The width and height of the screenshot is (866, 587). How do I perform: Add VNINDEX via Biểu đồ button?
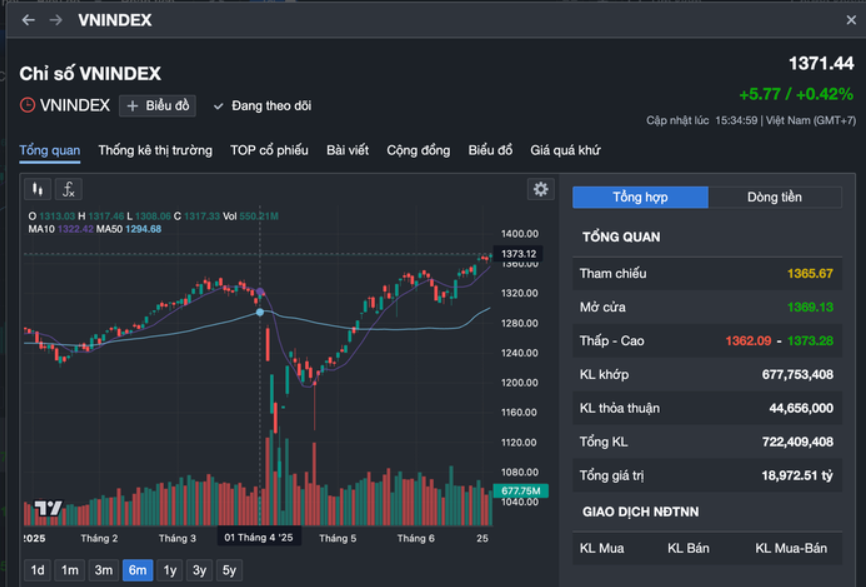point(158,105)
